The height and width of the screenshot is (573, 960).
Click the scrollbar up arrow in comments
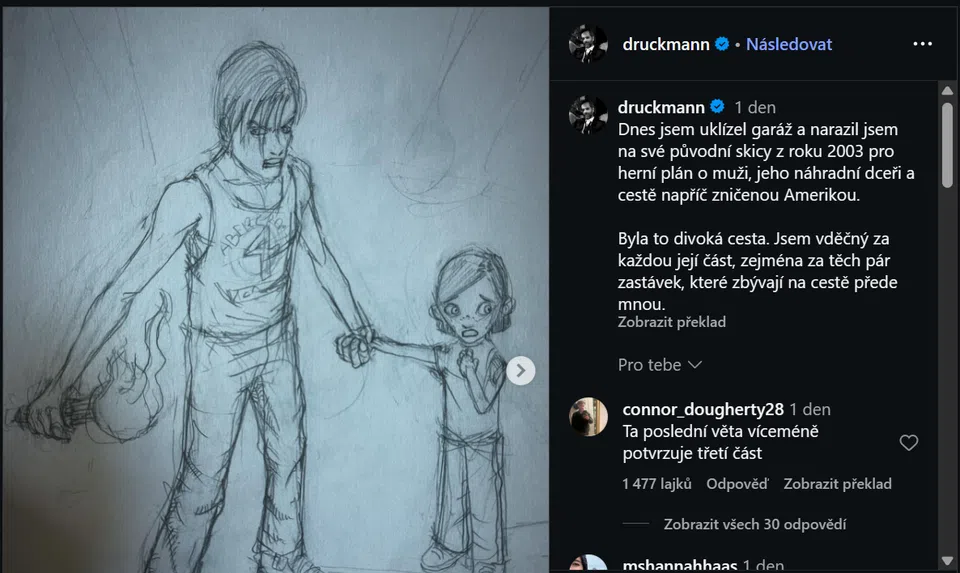(x=947, y=91)
